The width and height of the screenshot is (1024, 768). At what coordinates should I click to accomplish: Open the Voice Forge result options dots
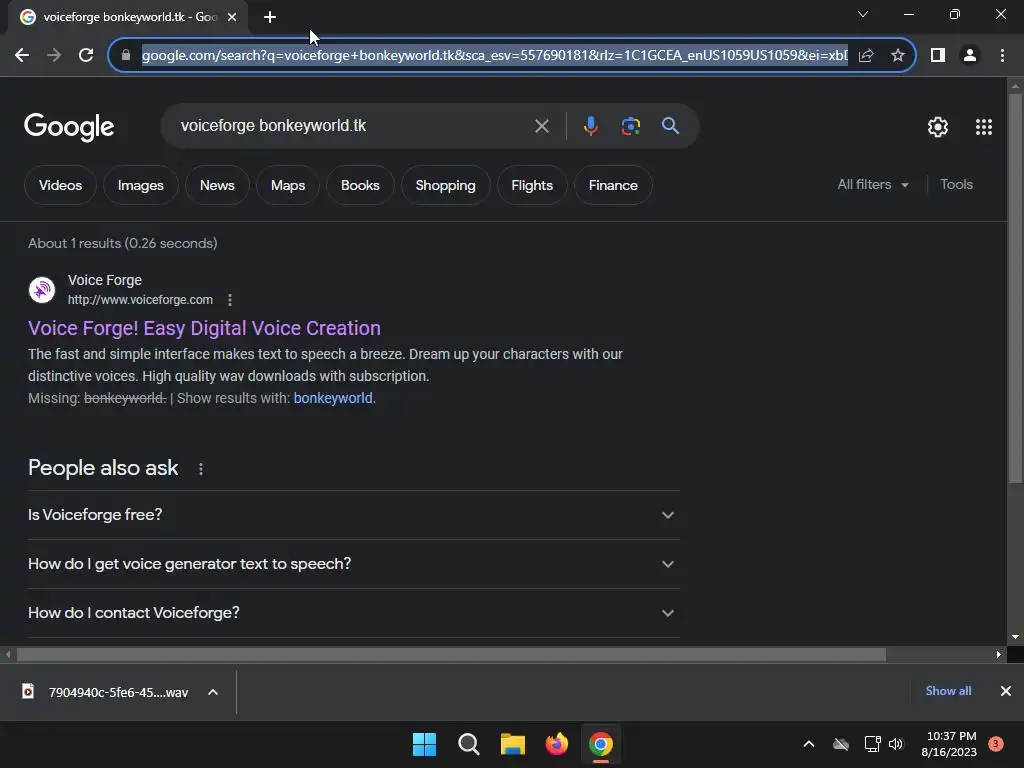pos(230,300)
